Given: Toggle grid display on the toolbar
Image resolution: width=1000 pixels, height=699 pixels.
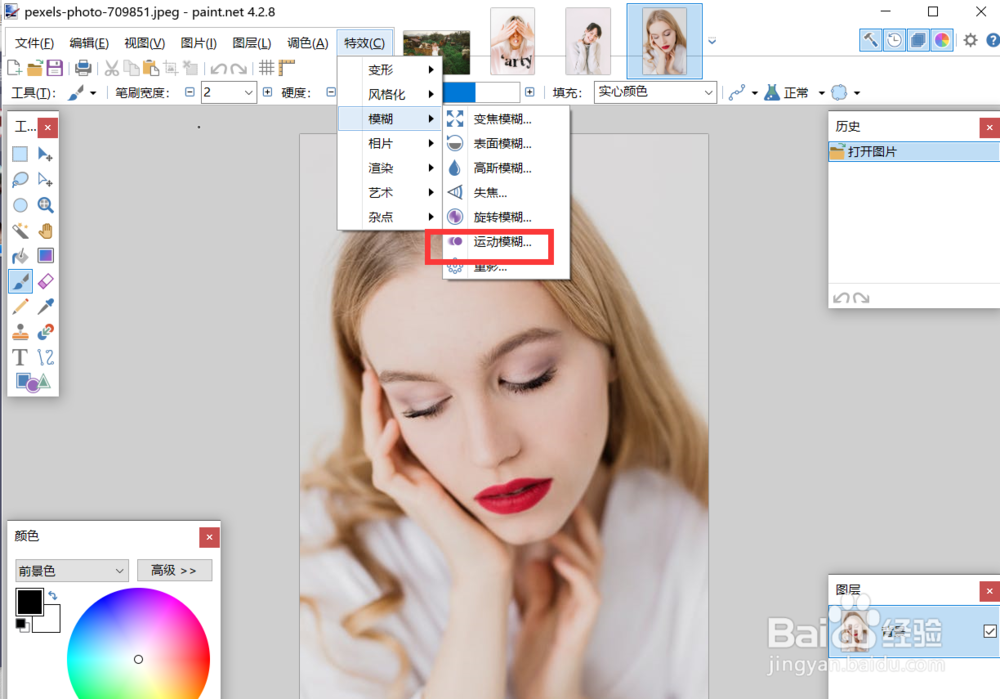Looking at the screenshot, I should tap(266, 67).
